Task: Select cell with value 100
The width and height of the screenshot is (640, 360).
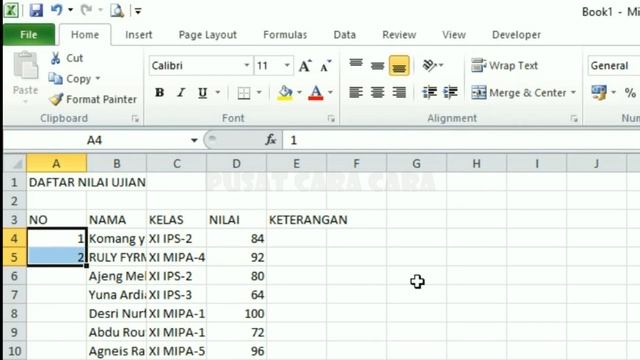Action: [236, 313]
